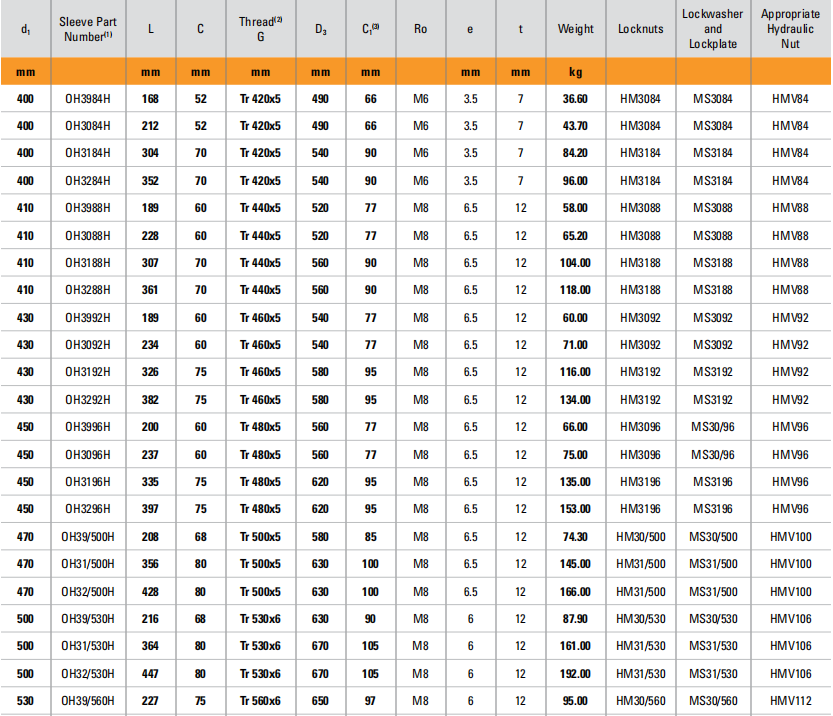
Task: Click the HM30/500 locknut cell
Action: [x=640, y=537]
